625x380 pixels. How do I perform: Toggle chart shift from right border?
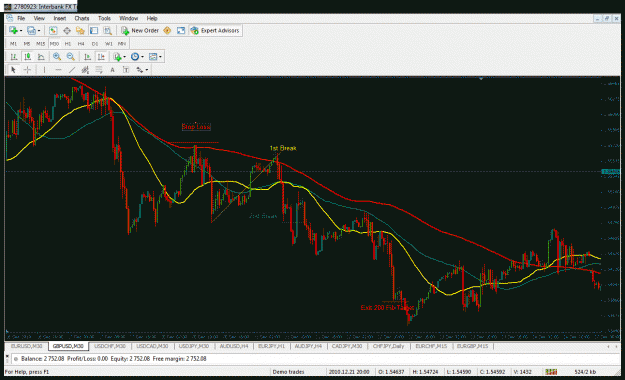click(101, 57)
